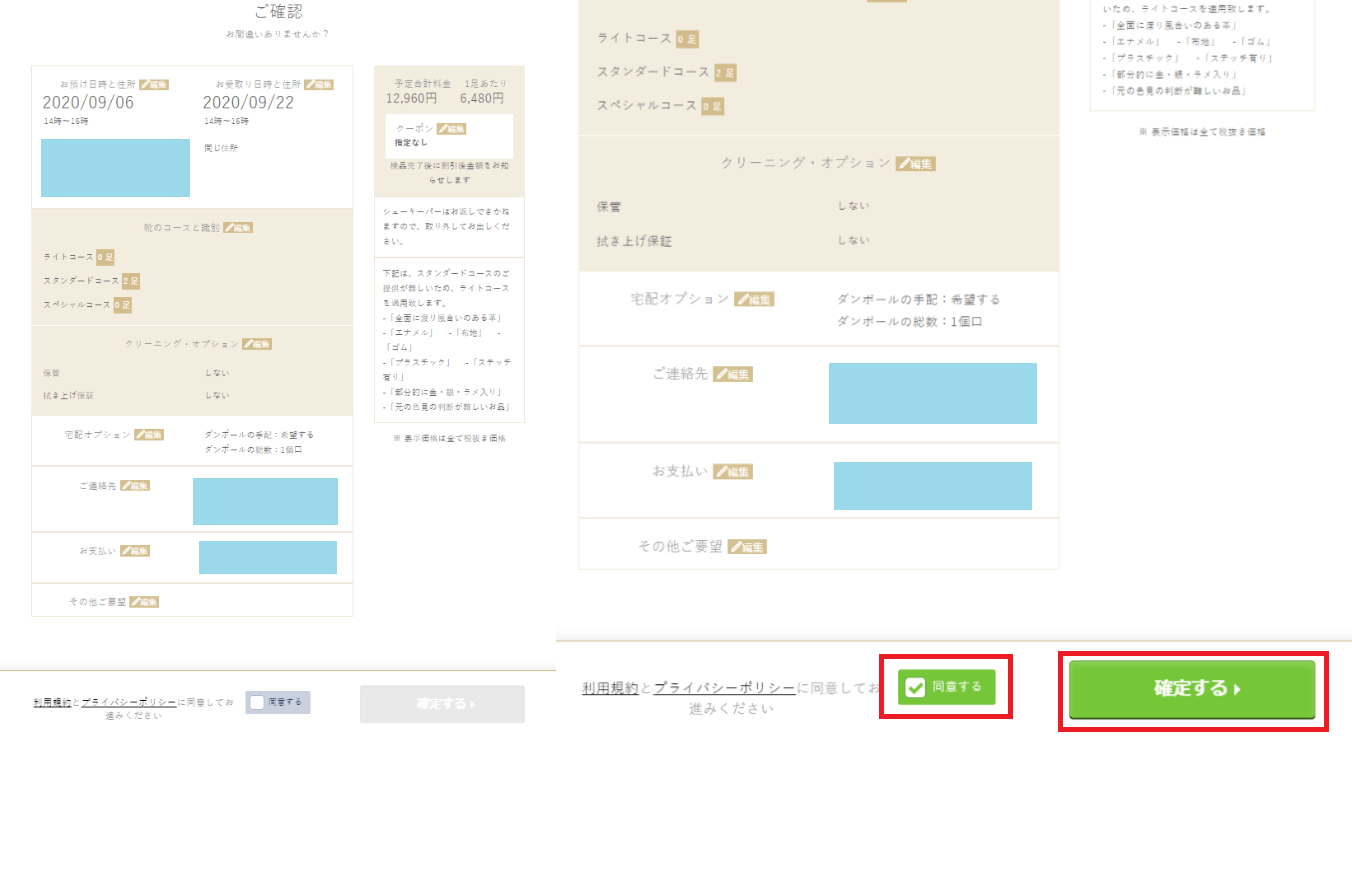Edit お支払い in the enlarged page view
The width and height of the screenshot is (1352, 880).
click(x=733, y=471)
